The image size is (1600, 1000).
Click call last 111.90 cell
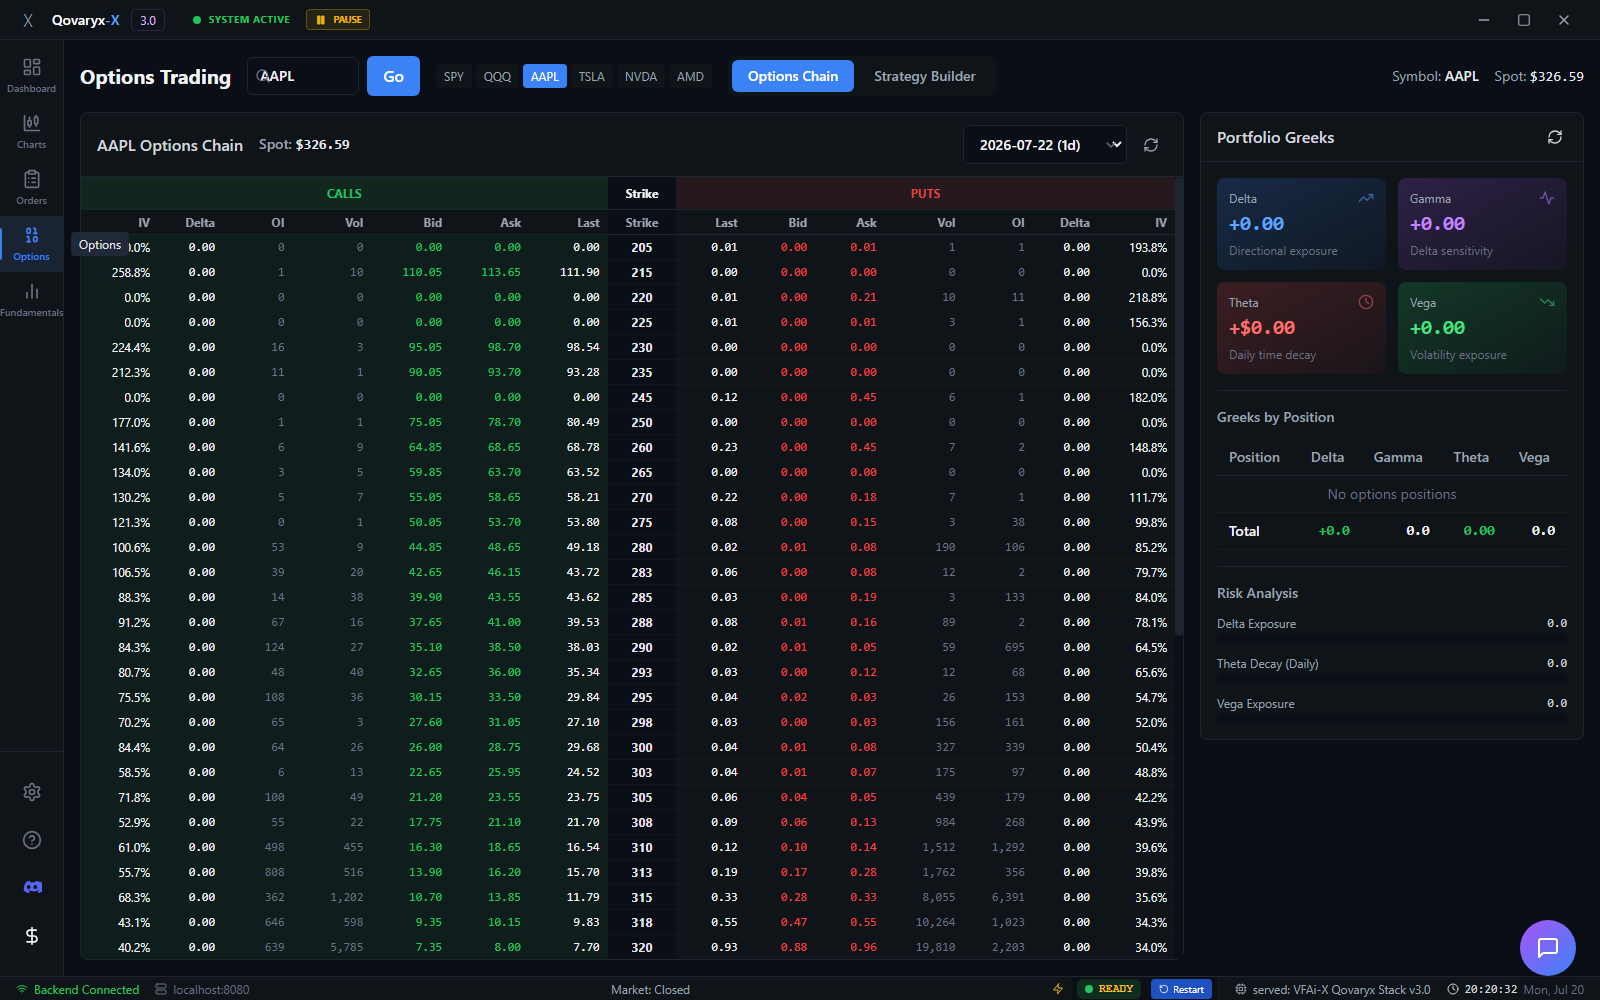coord(580,272)
